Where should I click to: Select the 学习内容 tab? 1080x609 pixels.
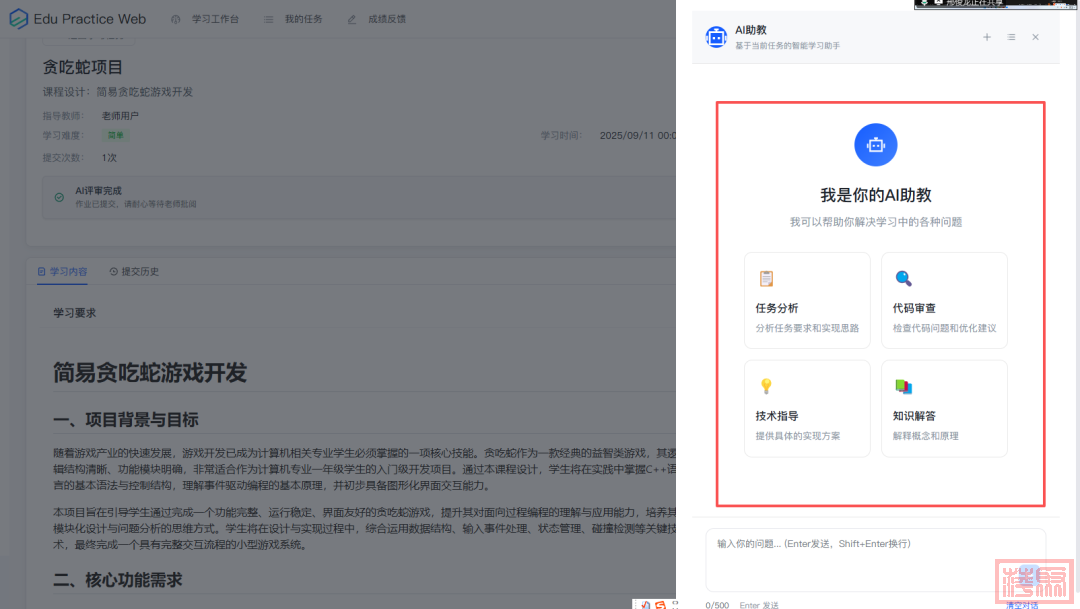(x=62, y=271)
